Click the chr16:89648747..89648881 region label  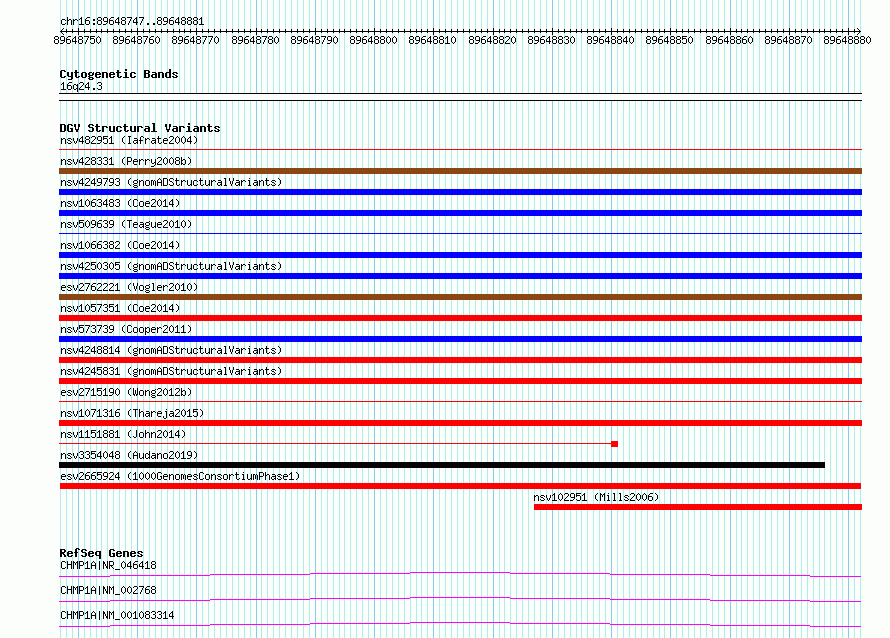(132, 21)
